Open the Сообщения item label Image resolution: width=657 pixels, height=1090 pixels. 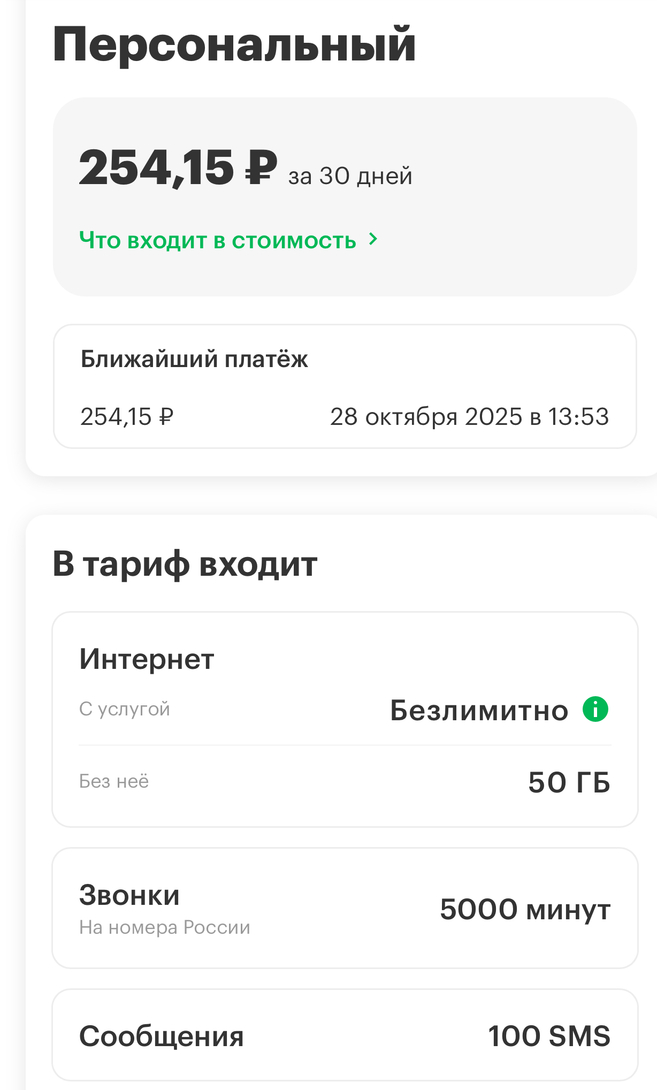(161, 1035)
